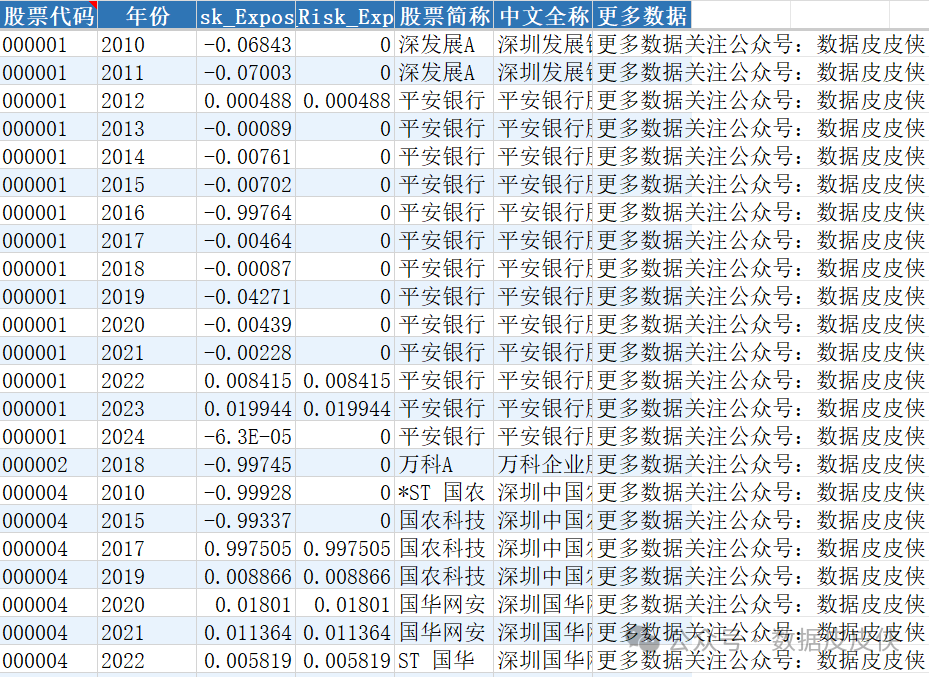Click year 2016 cell for stock 000001
Image resolution: width=929 pixels, height=677 pixels.
coord(147,212)
